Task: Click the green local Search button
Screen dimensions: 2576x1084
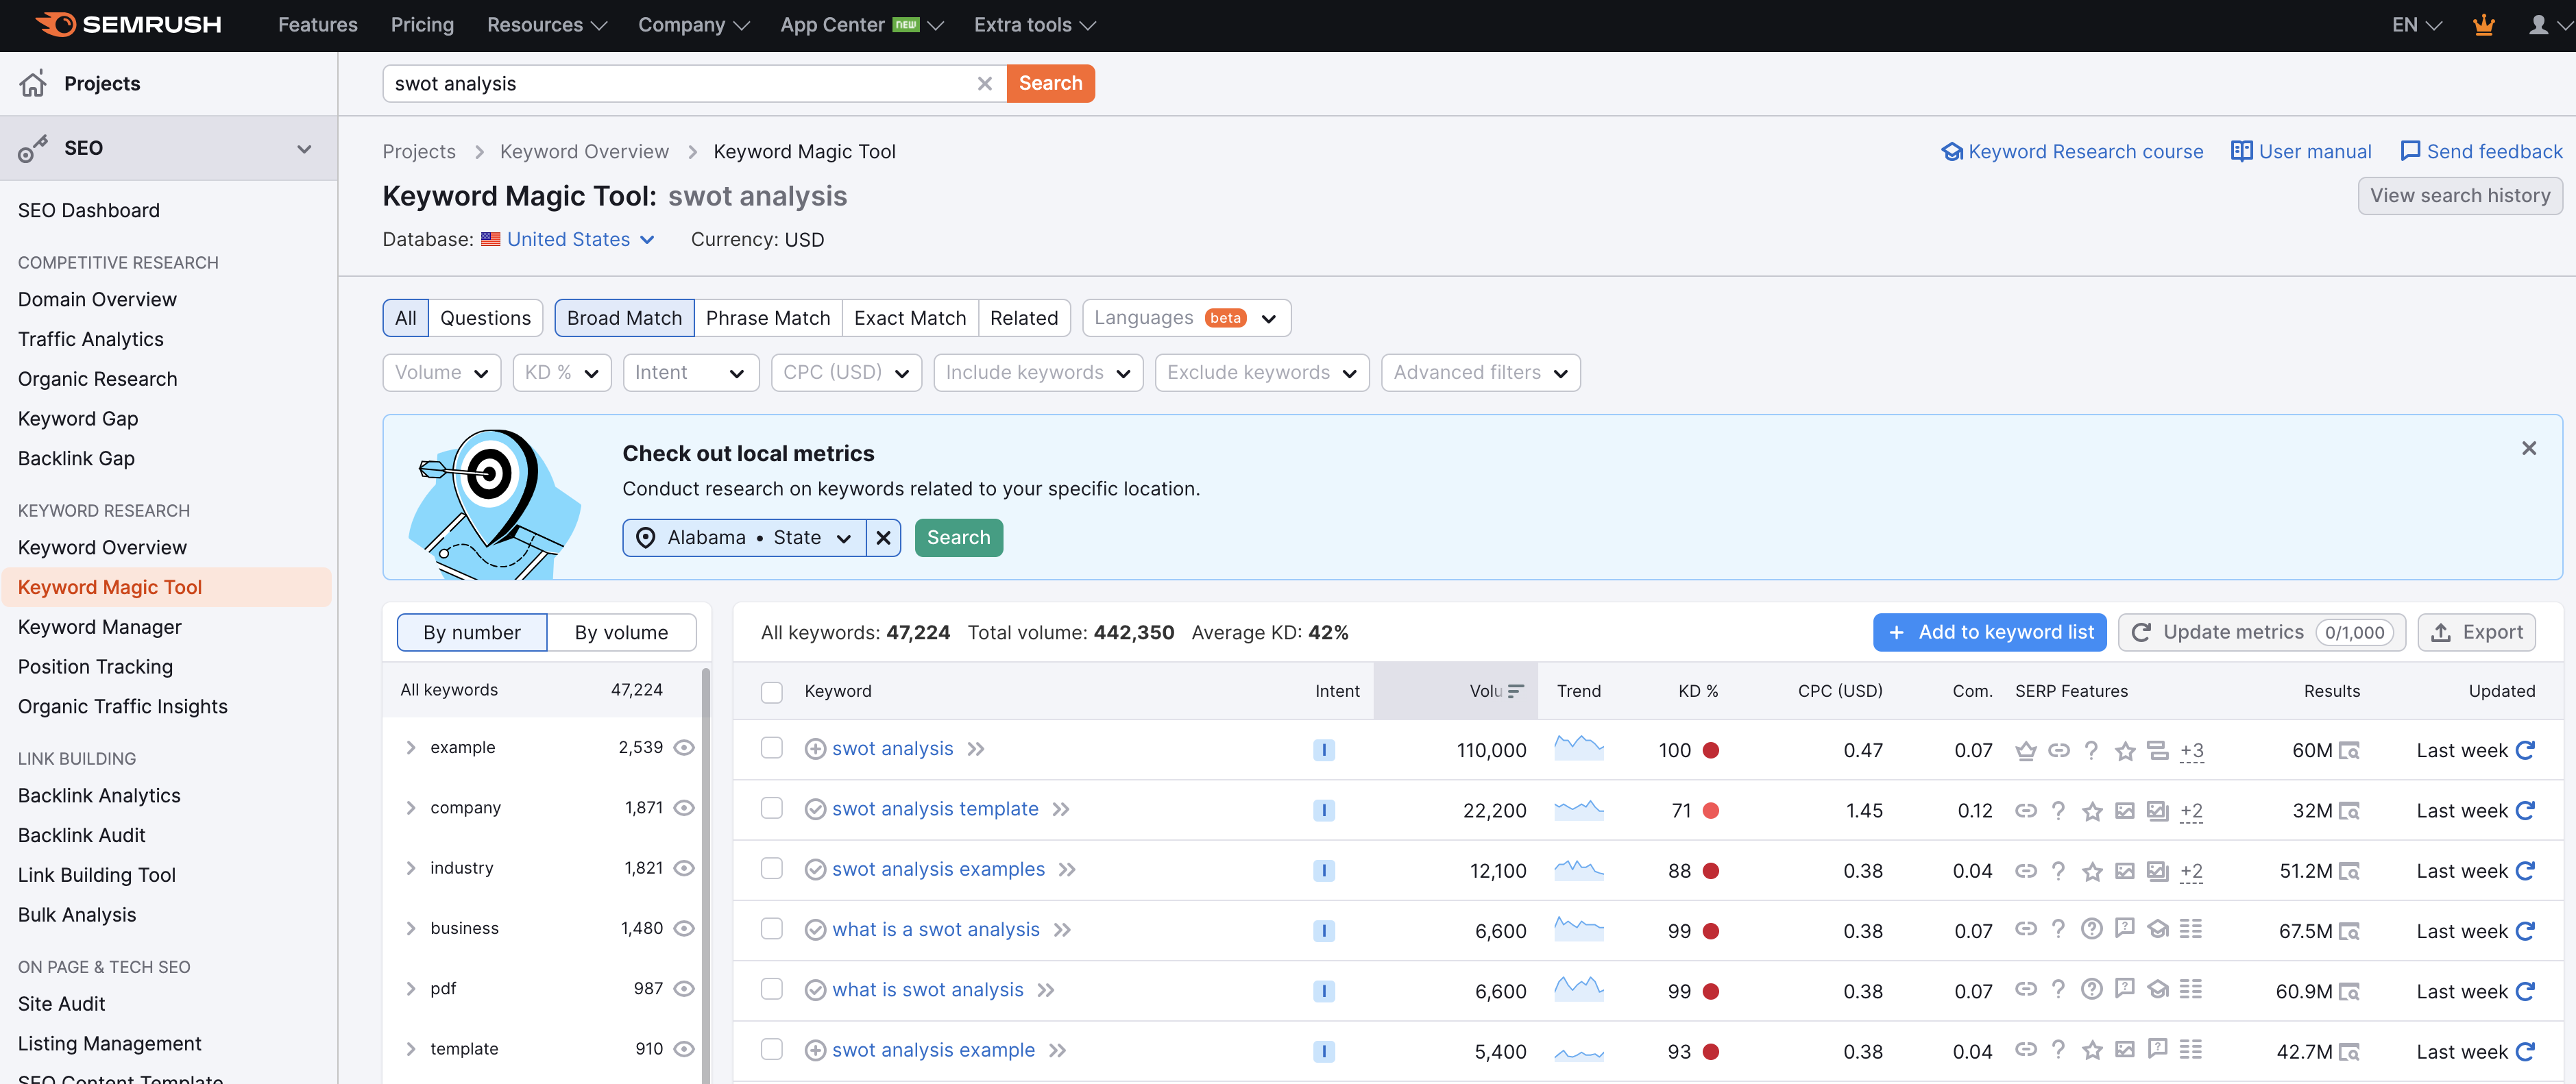Action: [x=958, y=538]
